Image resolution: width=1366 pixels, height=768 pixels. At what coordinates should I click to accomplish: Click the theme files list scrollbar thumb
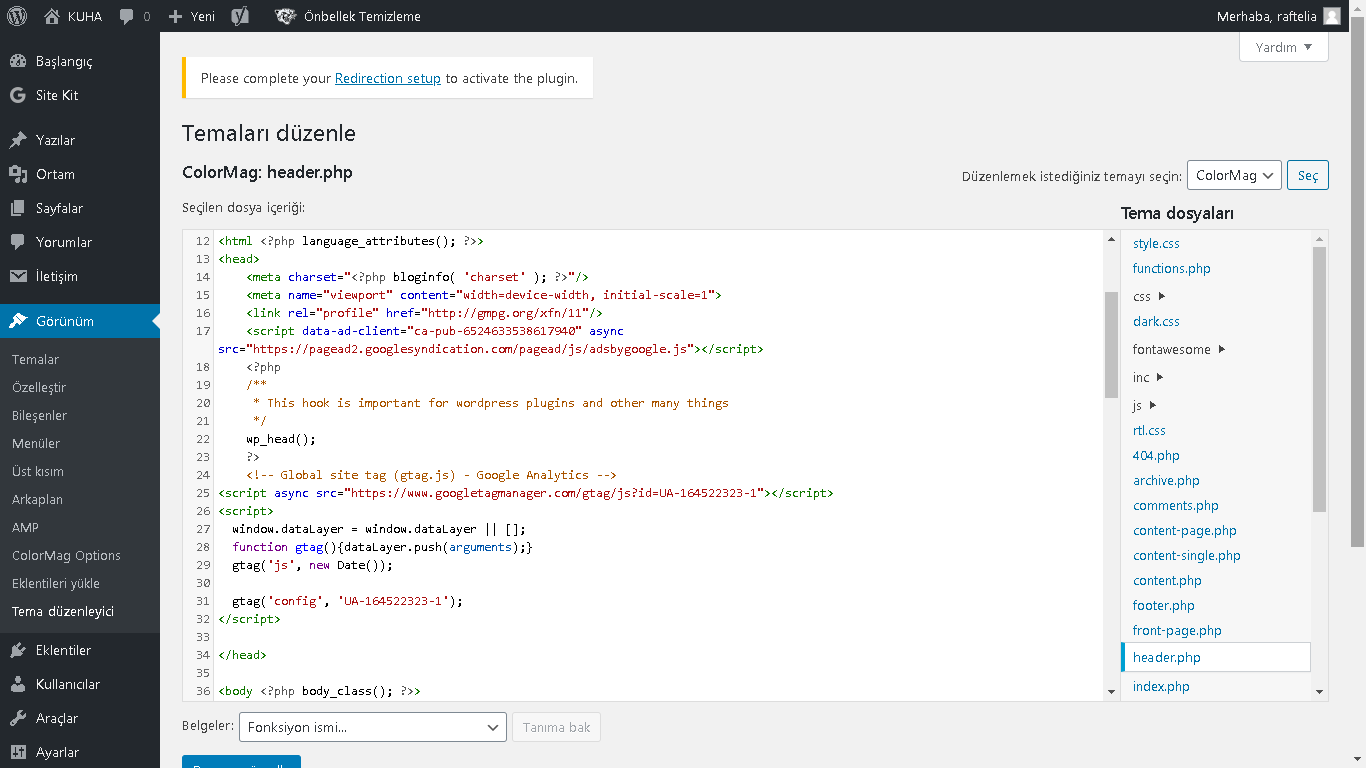coord(1319,380)
